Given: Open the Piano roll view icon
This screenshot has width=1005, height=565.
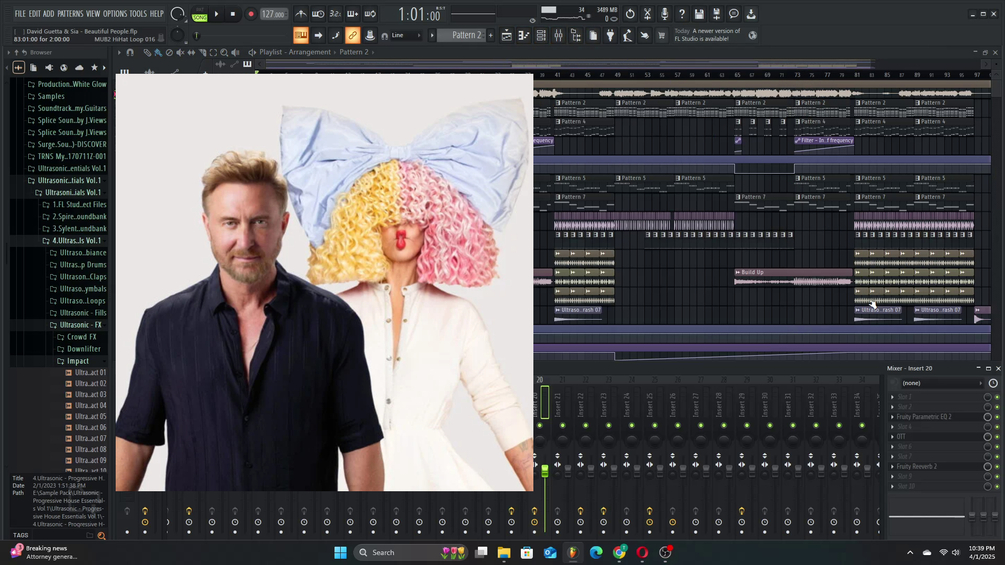Looking at the screenshot, I should pos(524,35).
